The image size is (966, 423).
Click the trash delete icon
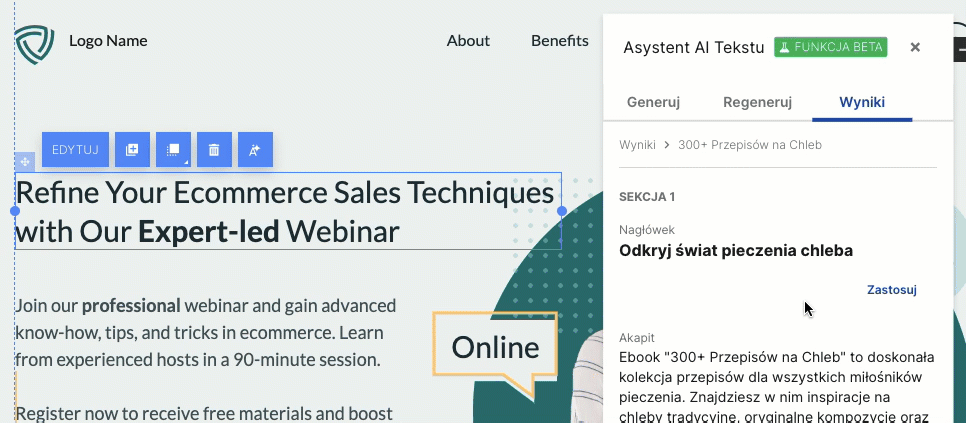point(214,150)
